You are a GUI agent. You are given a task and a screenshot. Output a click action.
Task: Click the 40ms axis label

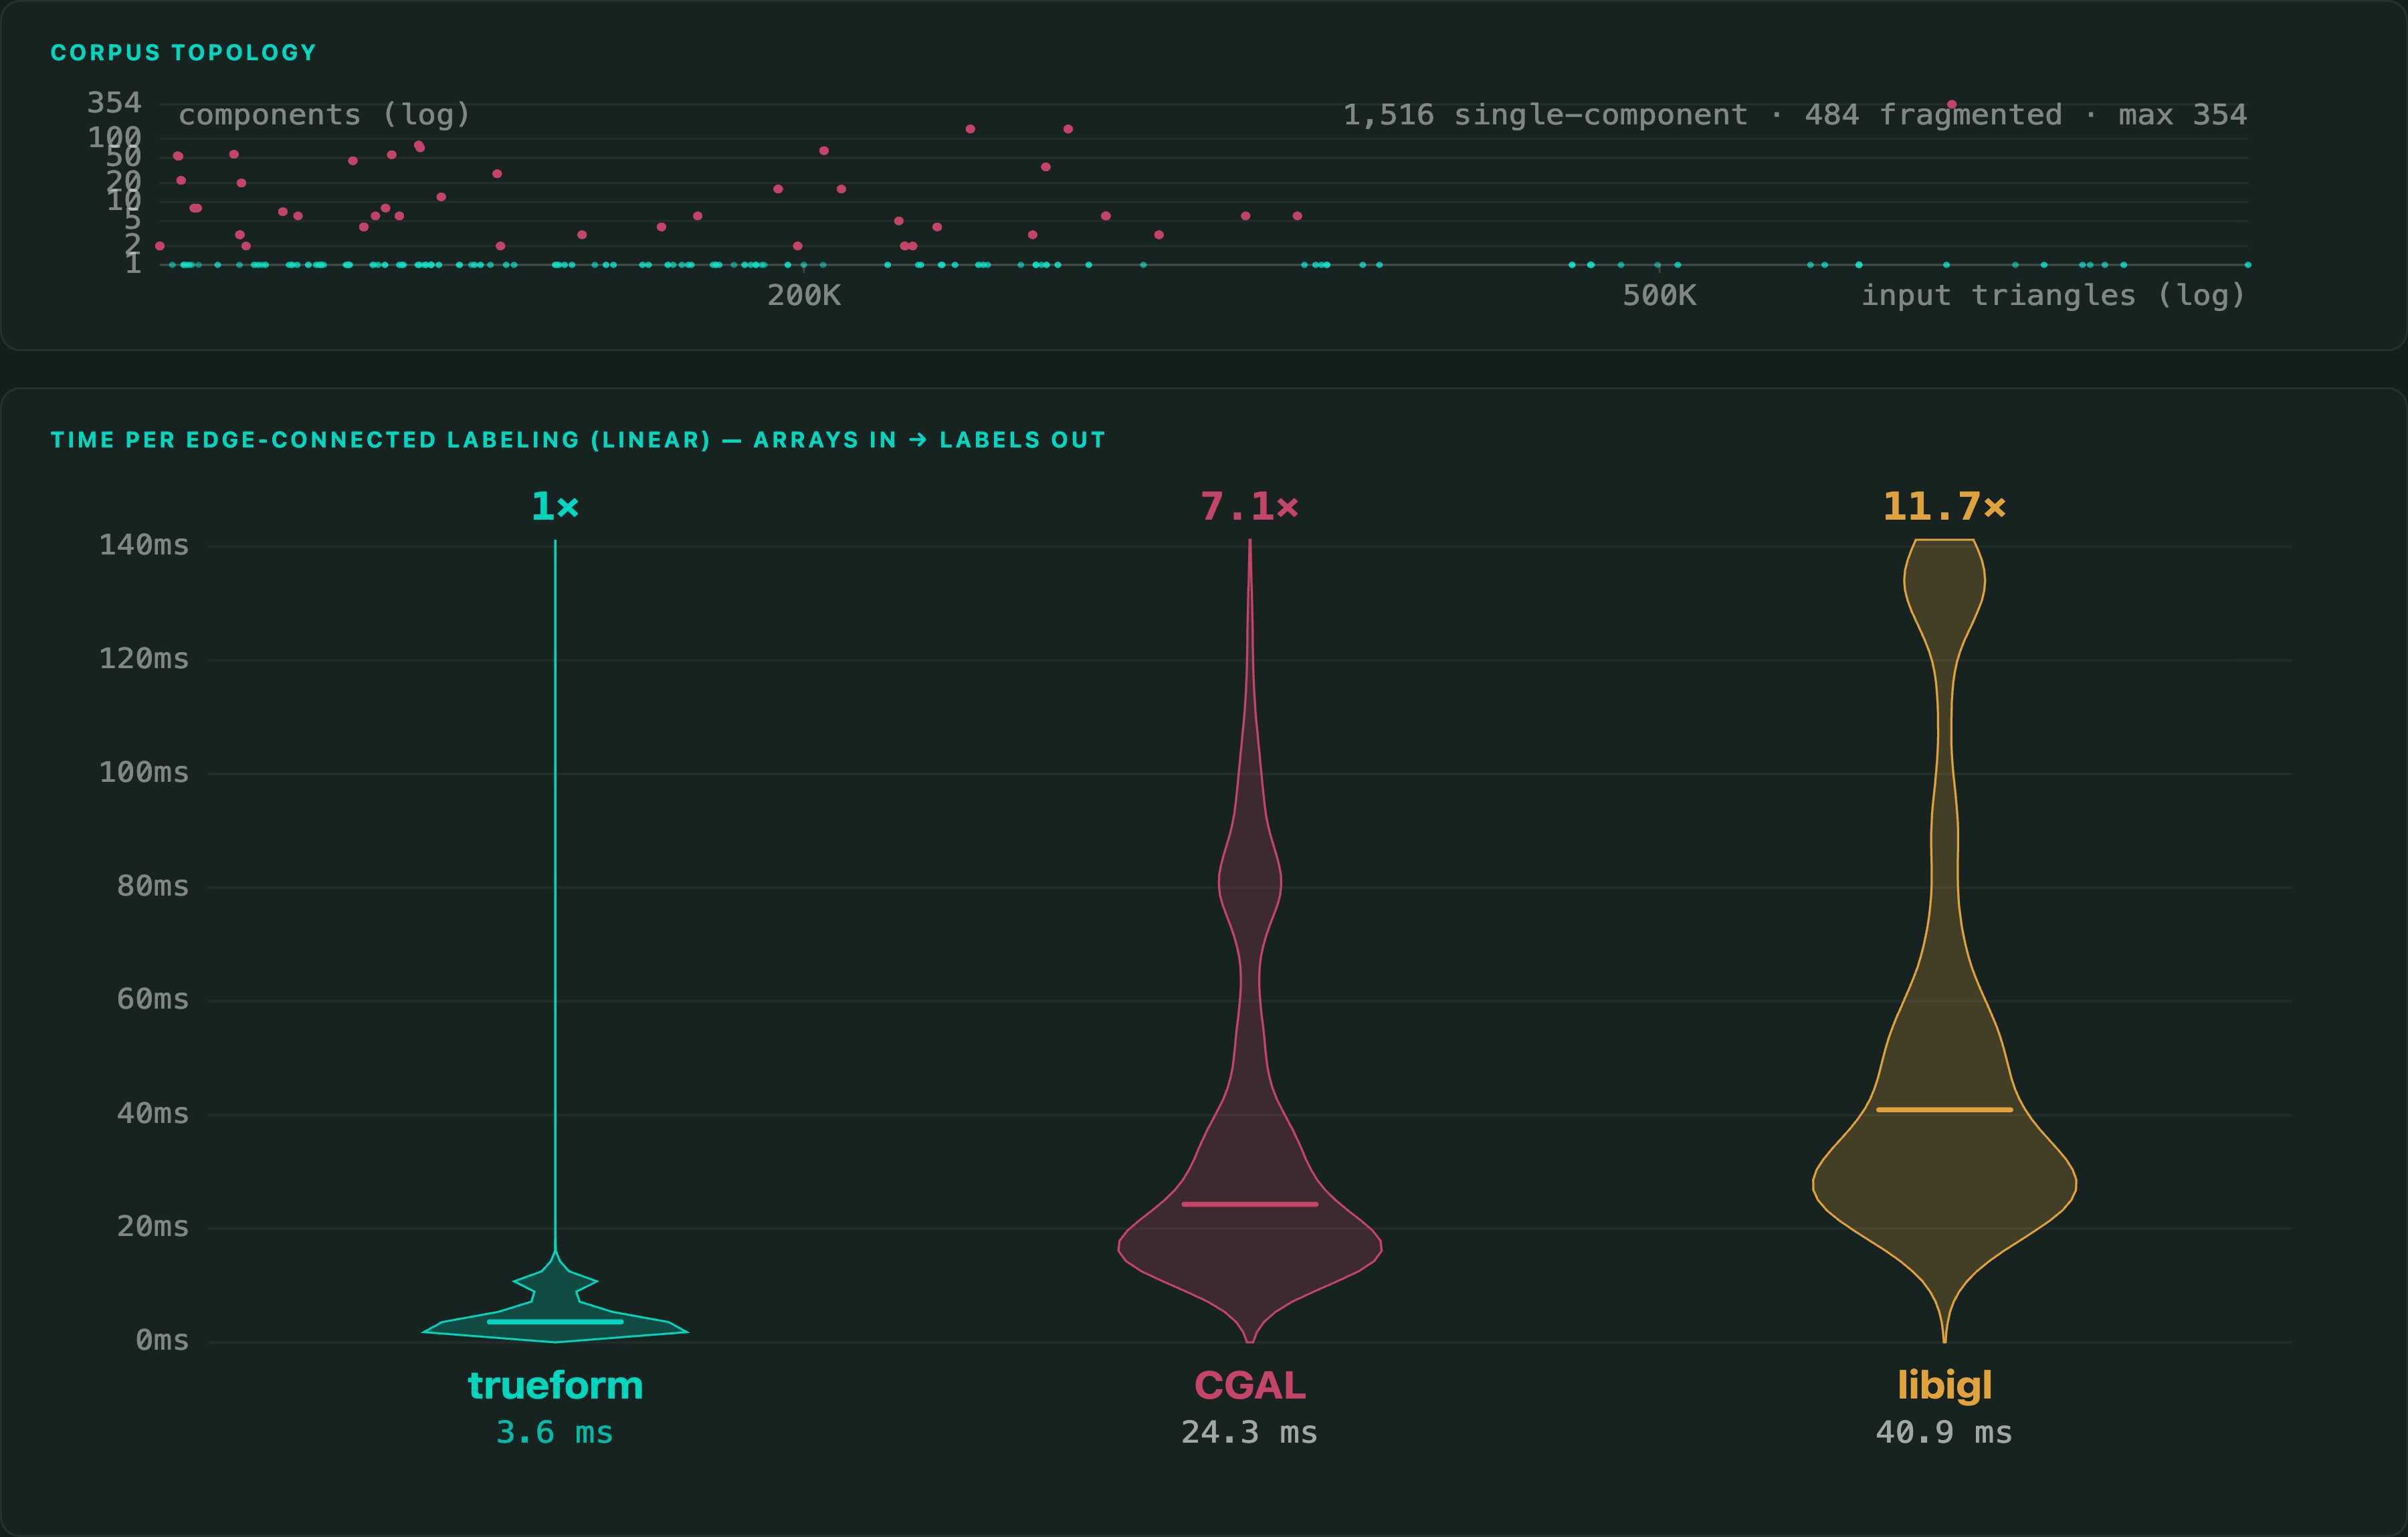(x=152, y=1113)
